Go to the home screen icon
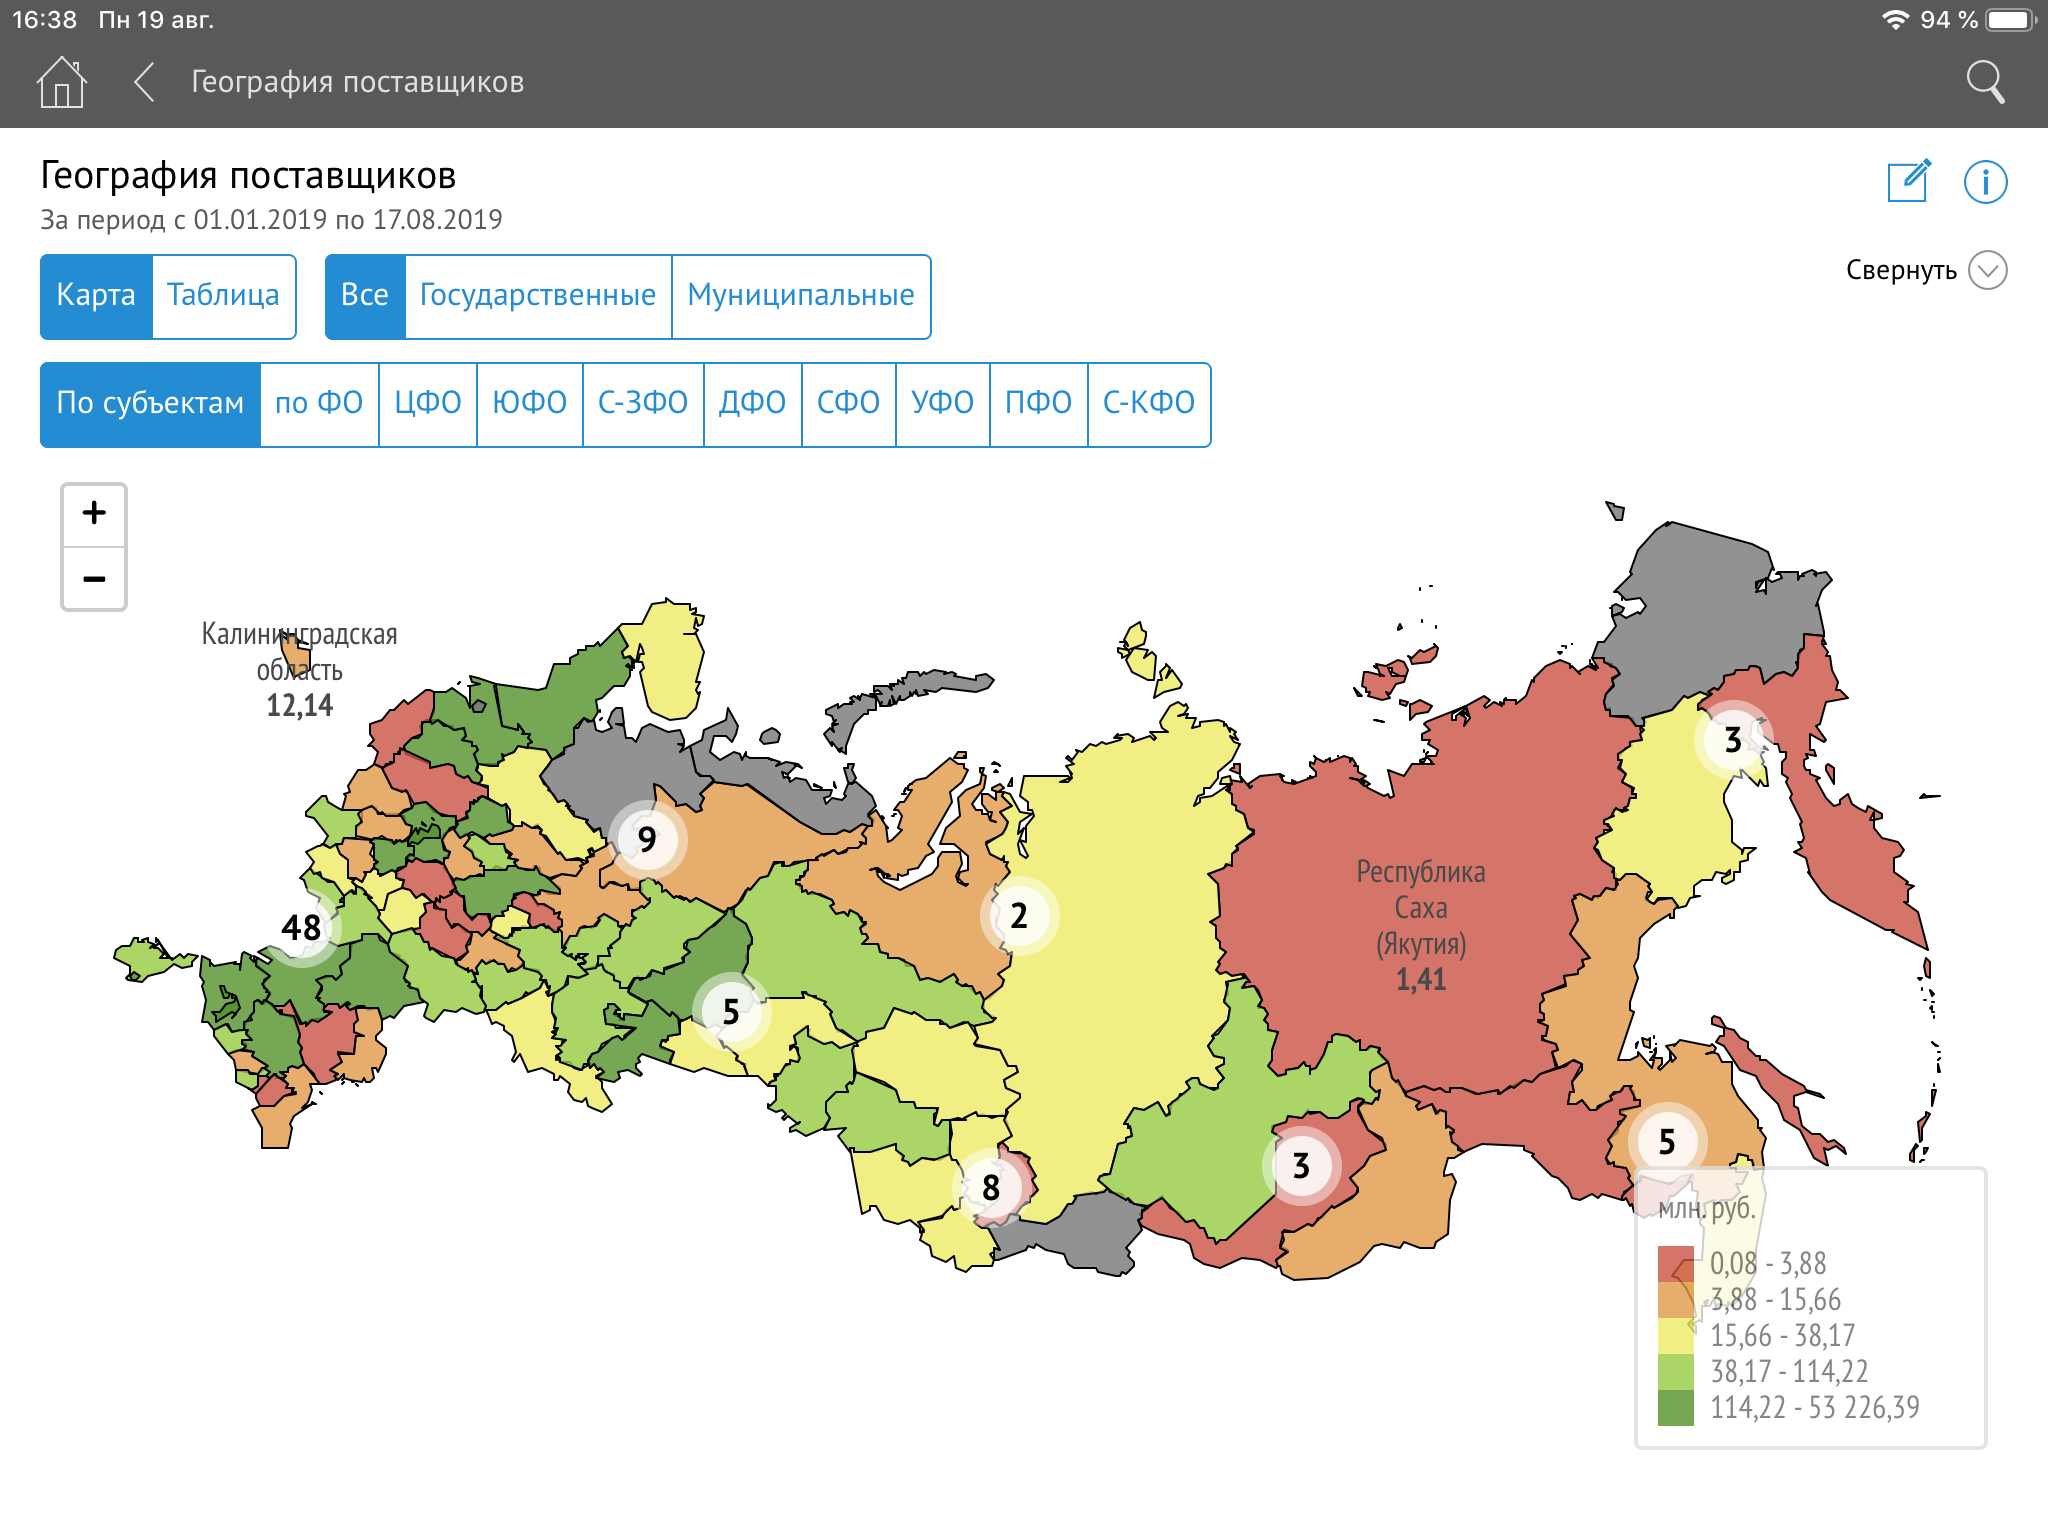Image resolution: width=2048 pixels, height=1536 pixels. 62,82
